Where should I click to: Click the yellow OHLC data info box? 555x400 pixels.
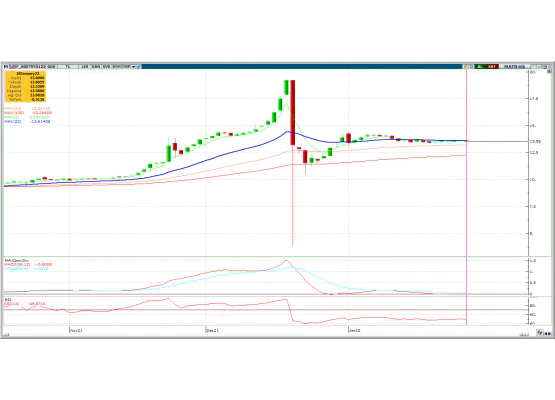[x=25, y=86]
